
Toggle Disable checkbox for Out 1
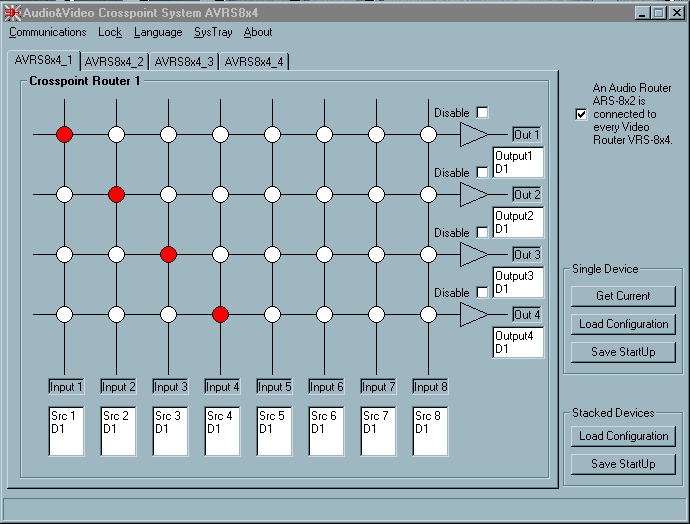tap(482, 113)
